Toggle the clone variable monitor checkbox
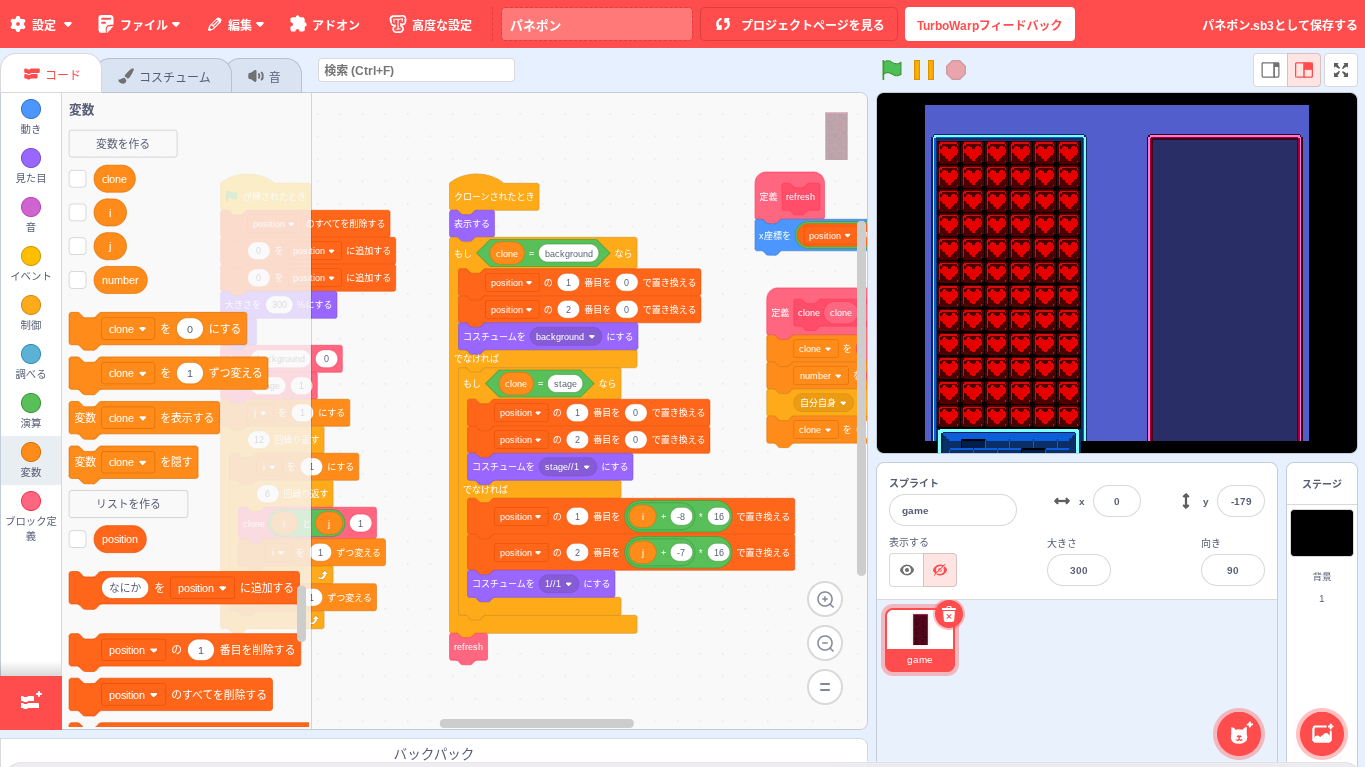1365x767 pixels. (78, 179)
